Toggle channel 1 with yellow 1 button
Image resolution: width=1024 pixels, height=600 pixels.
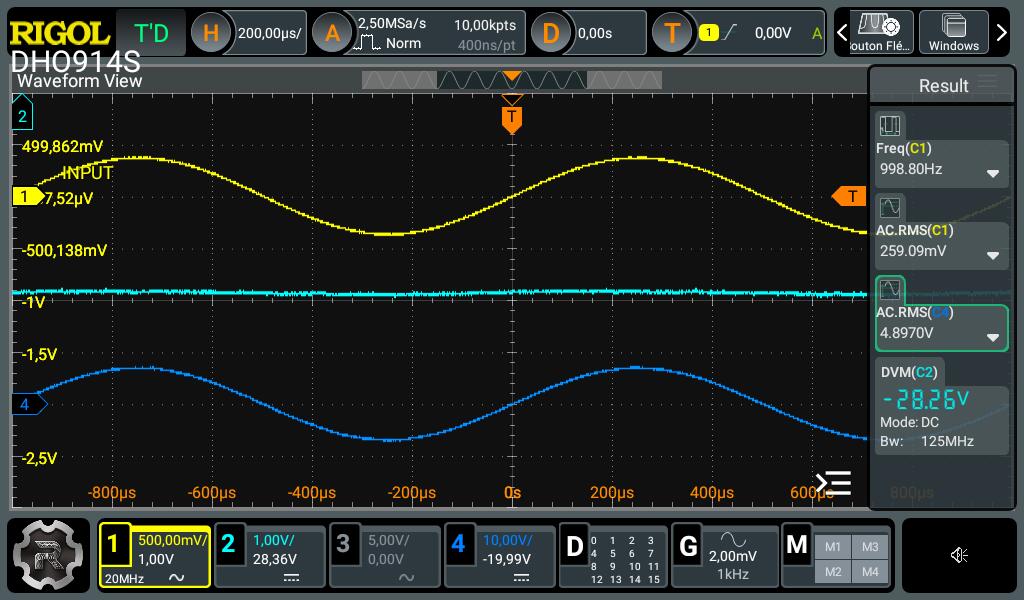point(113,544)
